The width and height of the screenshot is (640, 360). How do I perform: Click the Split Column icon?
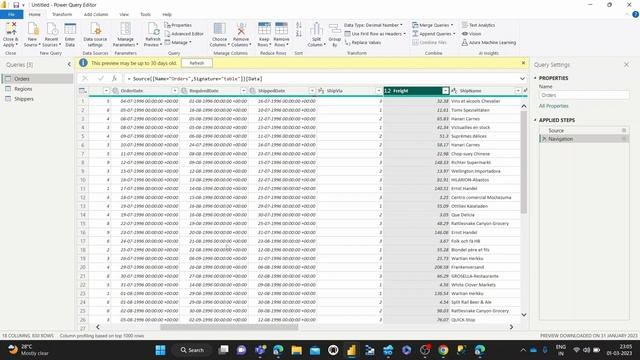pyautogui.click(x=316, y=29)
